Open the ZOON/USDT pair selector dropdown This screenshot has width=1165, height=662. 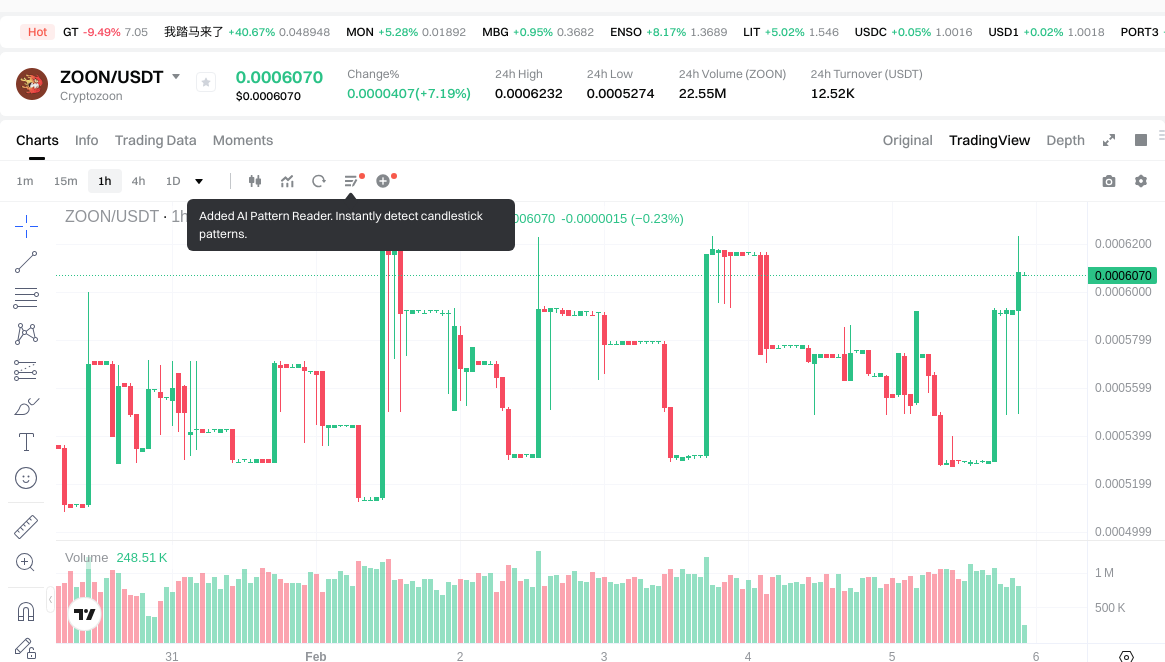(176, 77)
